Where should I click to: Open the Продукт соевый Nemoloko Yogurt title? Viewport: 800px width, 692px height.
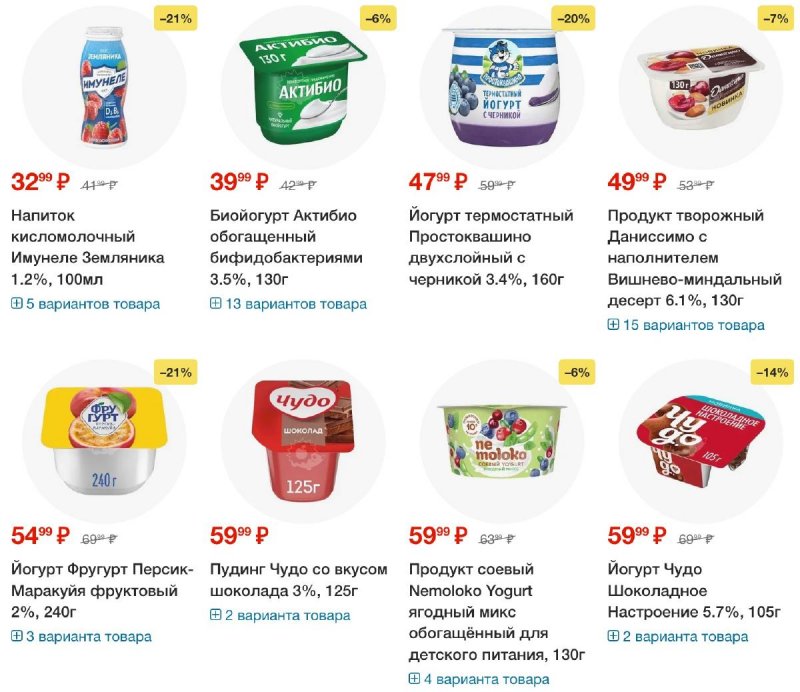[x=496, y=611]
